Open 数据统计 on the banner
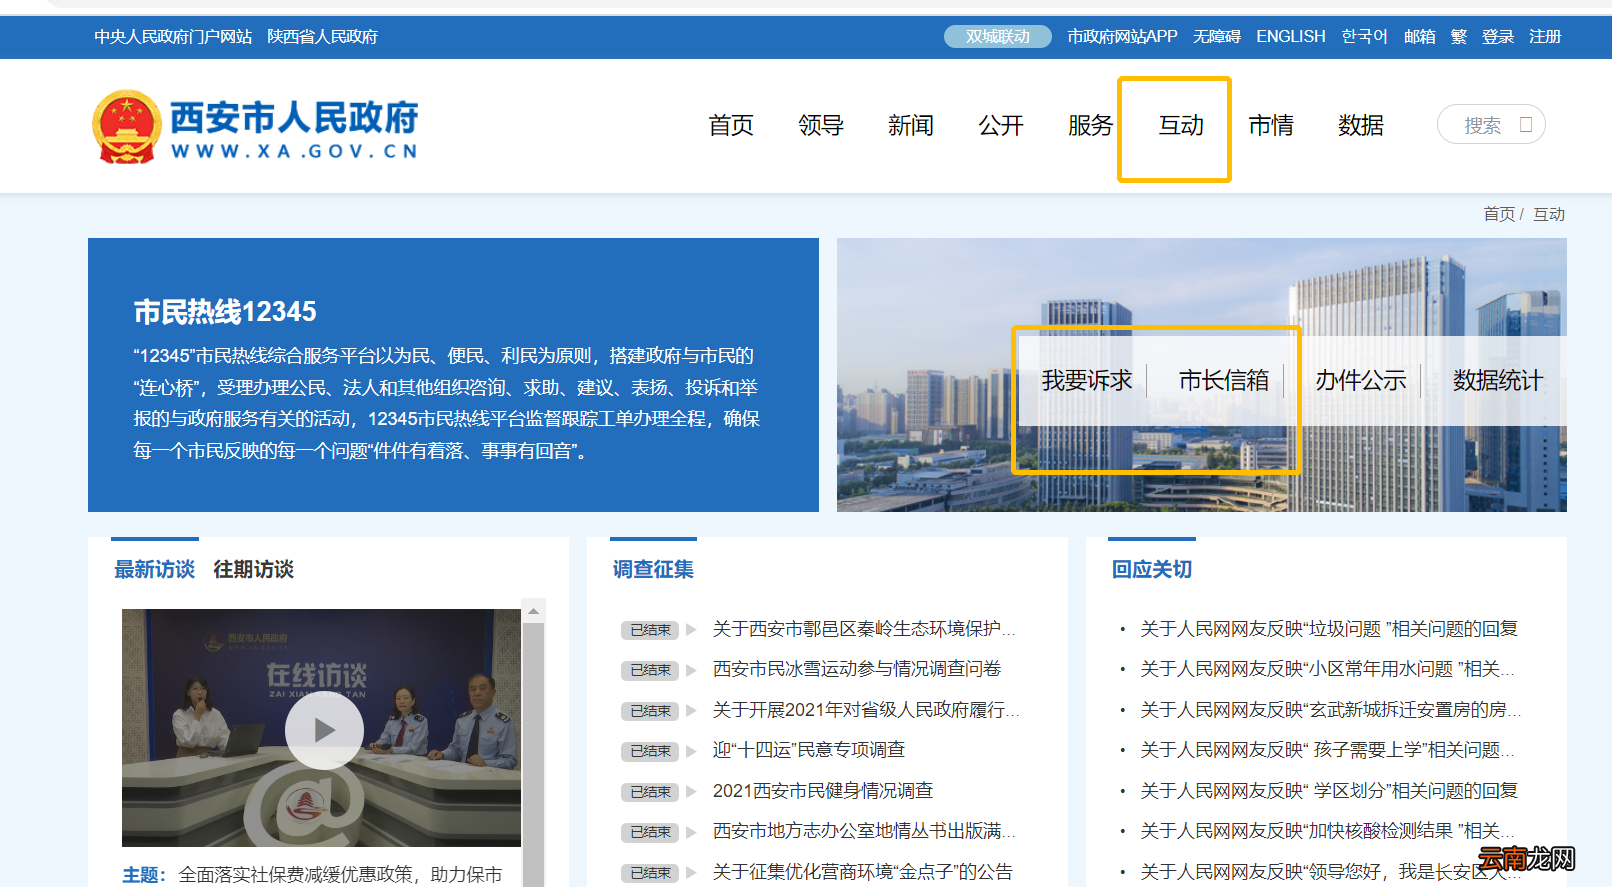Screen dimensions: 1612x887 click(1498, 380)
